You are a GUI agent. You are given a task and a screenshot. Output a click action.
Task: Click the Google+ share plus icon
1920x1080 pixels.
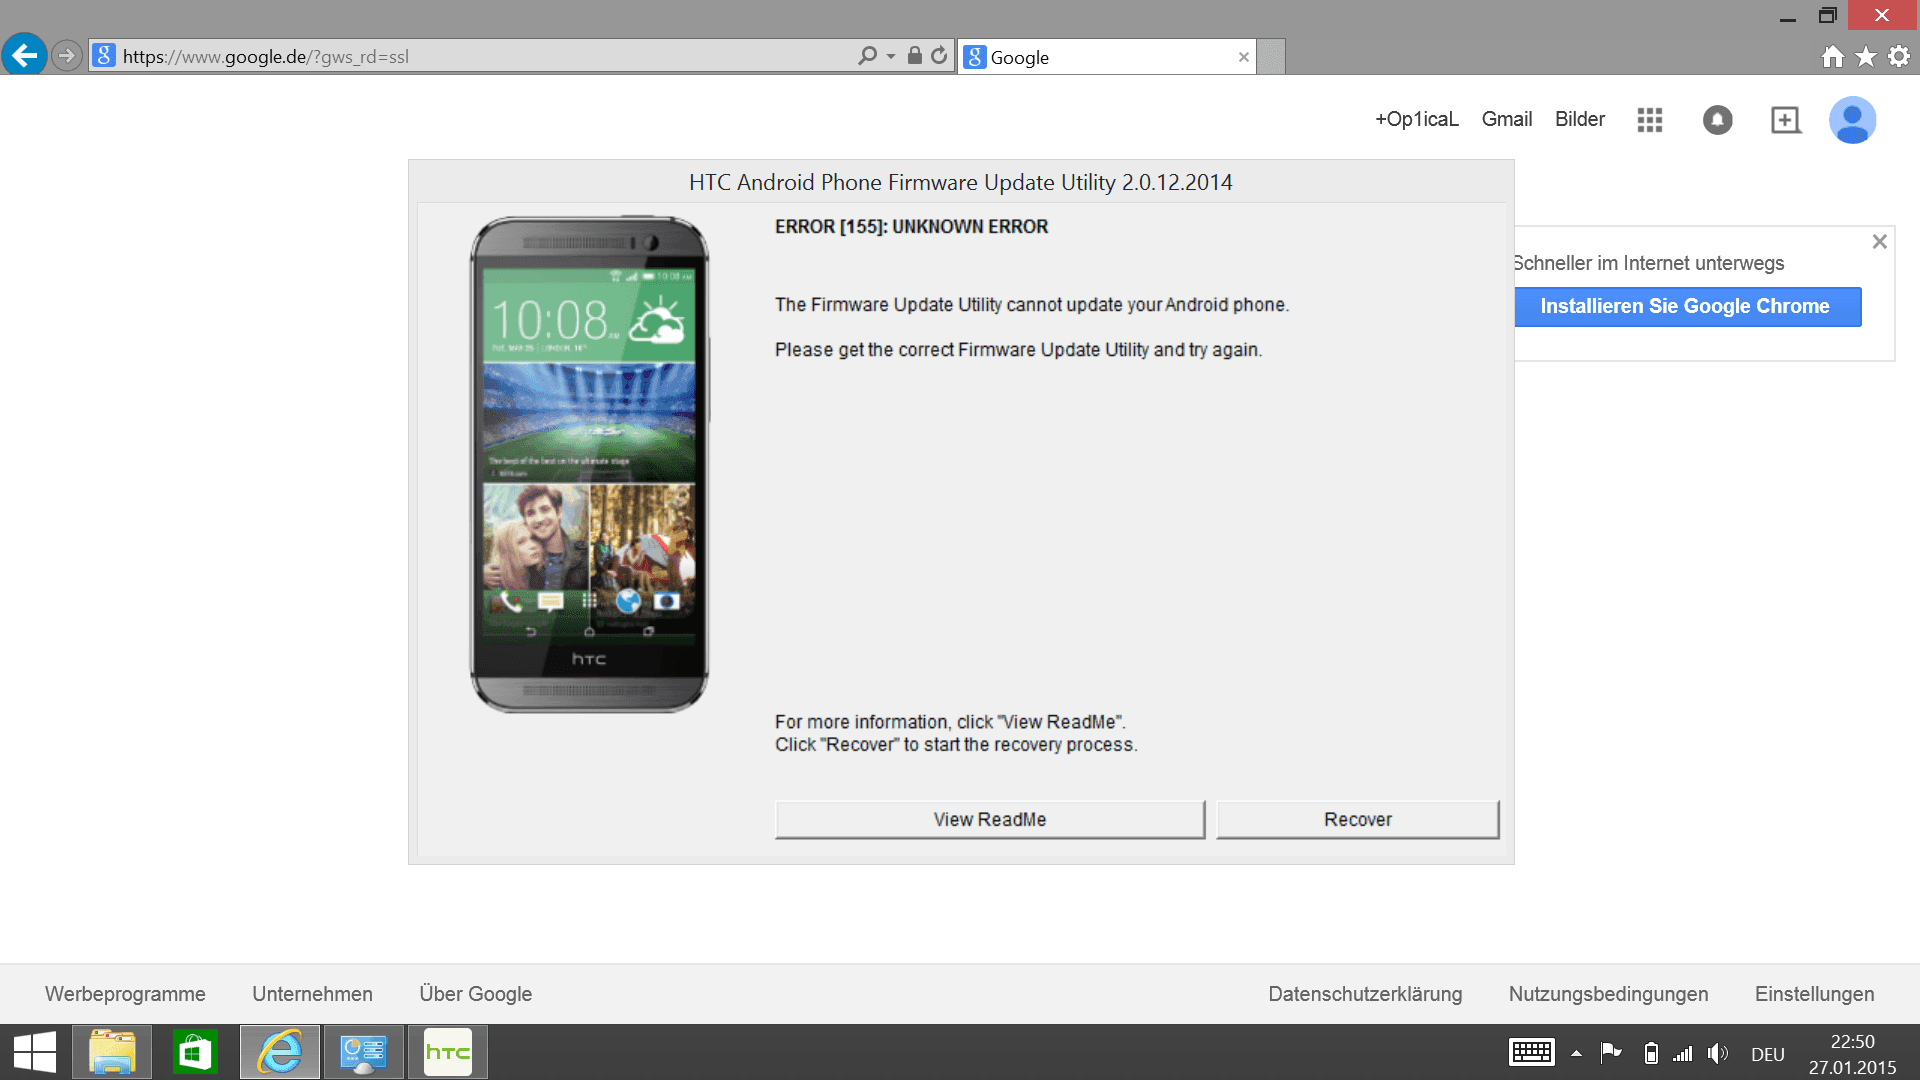click(1785, 120)
